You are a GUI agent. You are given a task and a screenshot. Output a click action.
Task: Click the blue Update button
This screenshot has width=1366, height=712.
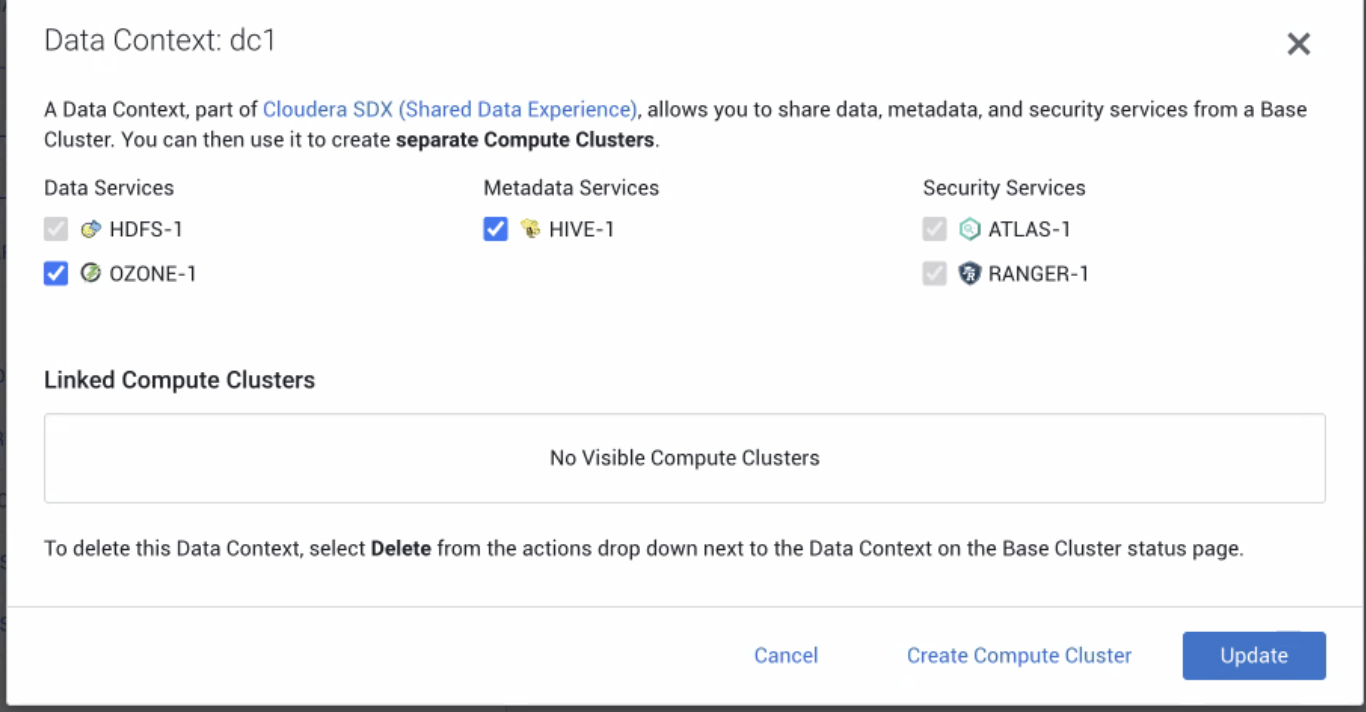(x=1254, y=656)
